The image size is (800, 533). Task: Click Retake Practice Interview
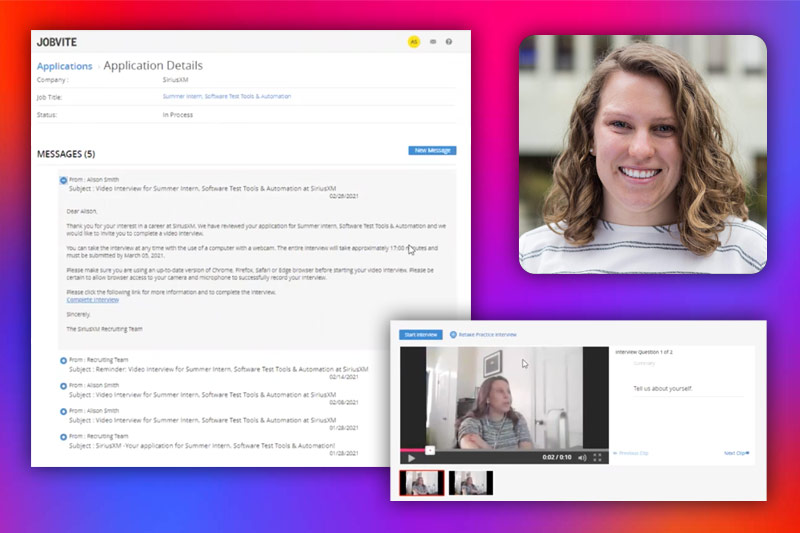point(487,335)
